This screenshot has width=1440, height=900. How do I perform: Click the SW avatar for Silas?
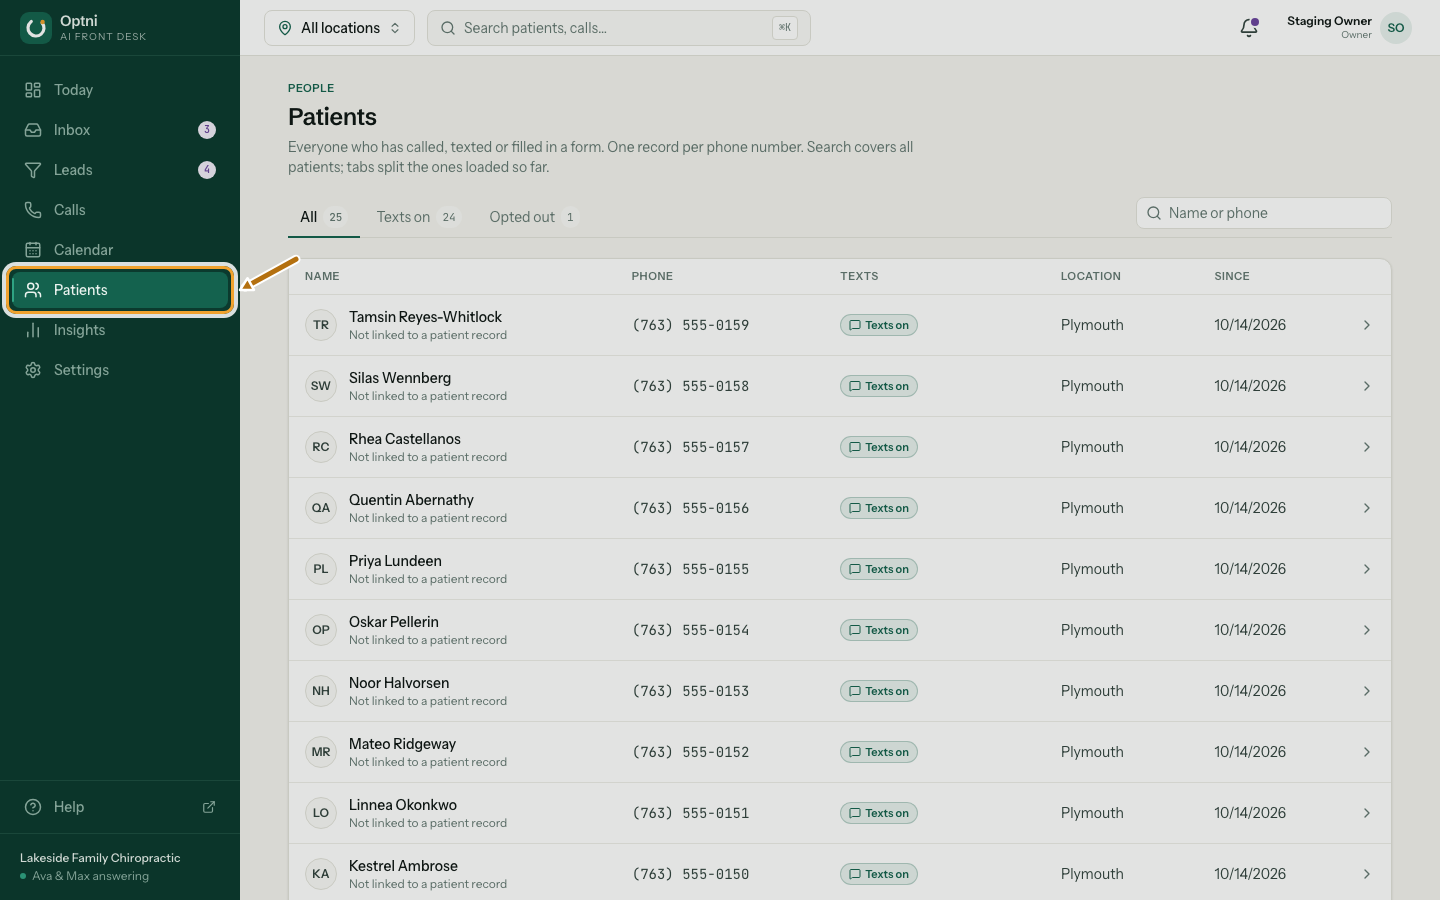321,386
